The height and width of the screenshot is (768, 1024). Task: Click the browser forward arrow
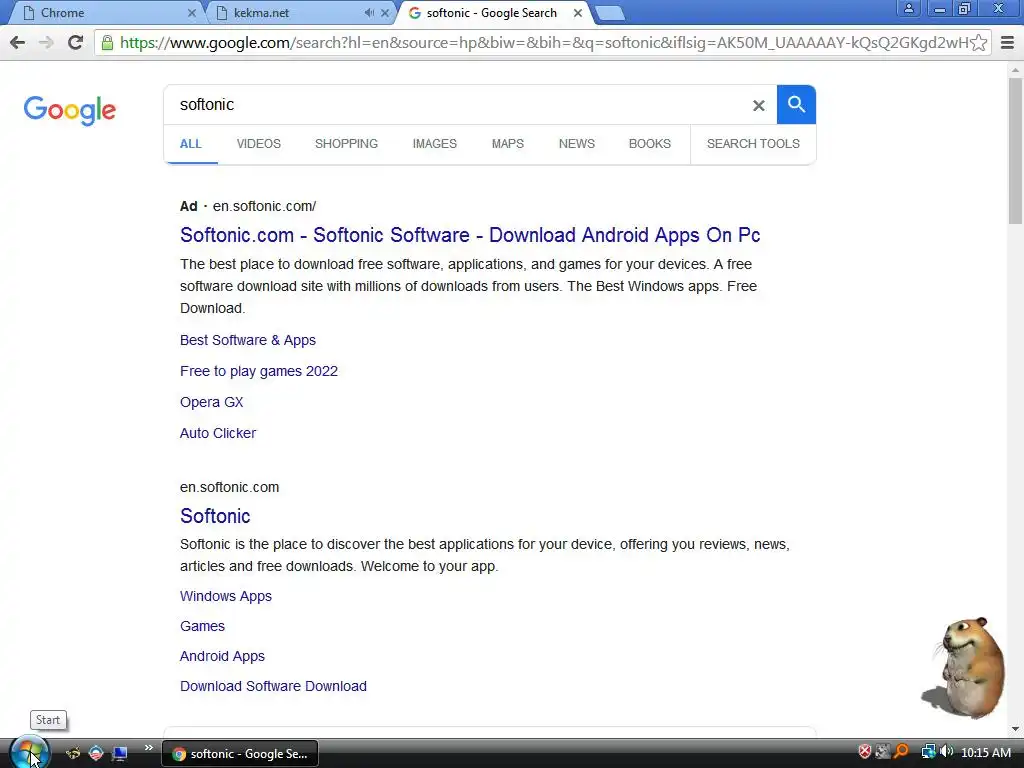(46, 42)
